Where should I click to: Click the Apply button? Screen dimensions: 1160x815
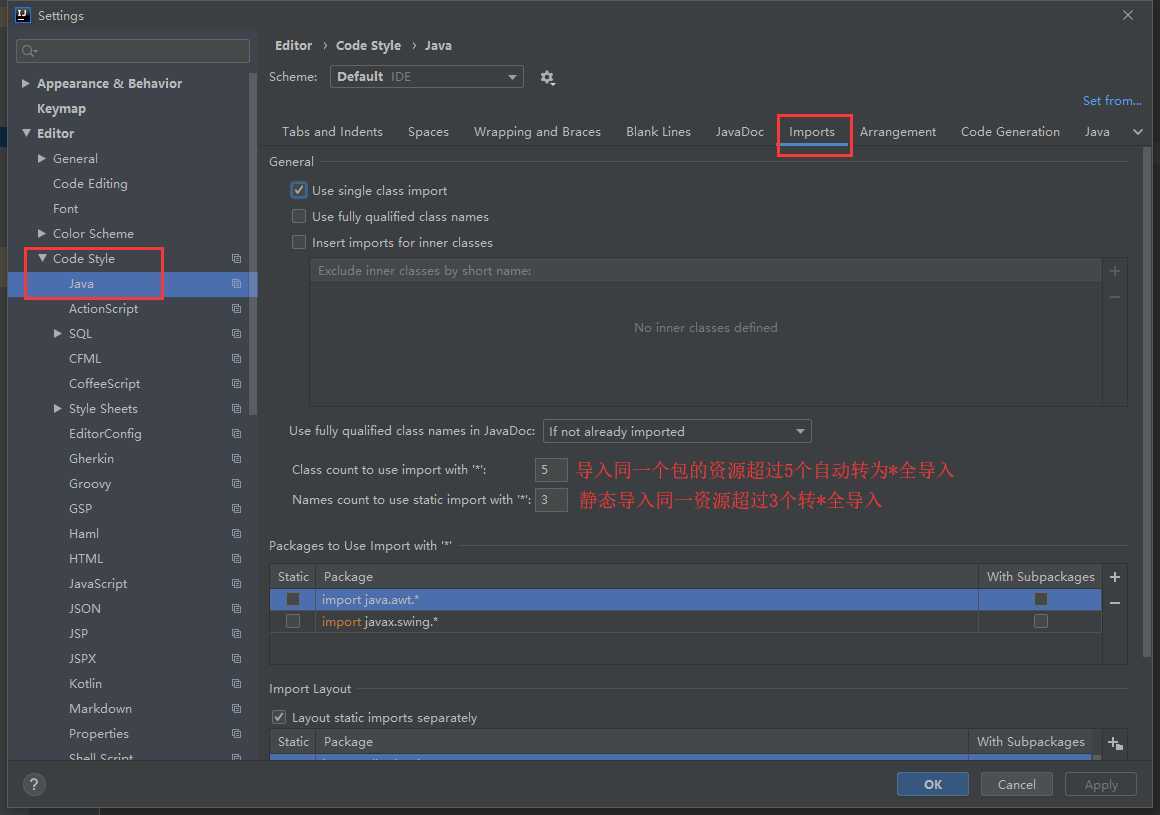pyautogui.click(x=1101, y=785)
